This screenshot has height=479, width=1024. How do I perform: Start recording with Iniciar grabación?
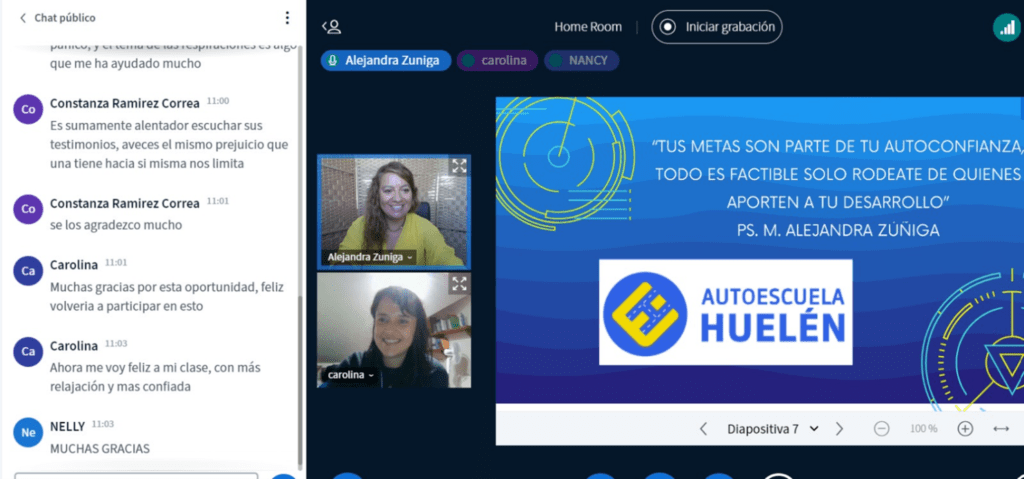point(717,27)
